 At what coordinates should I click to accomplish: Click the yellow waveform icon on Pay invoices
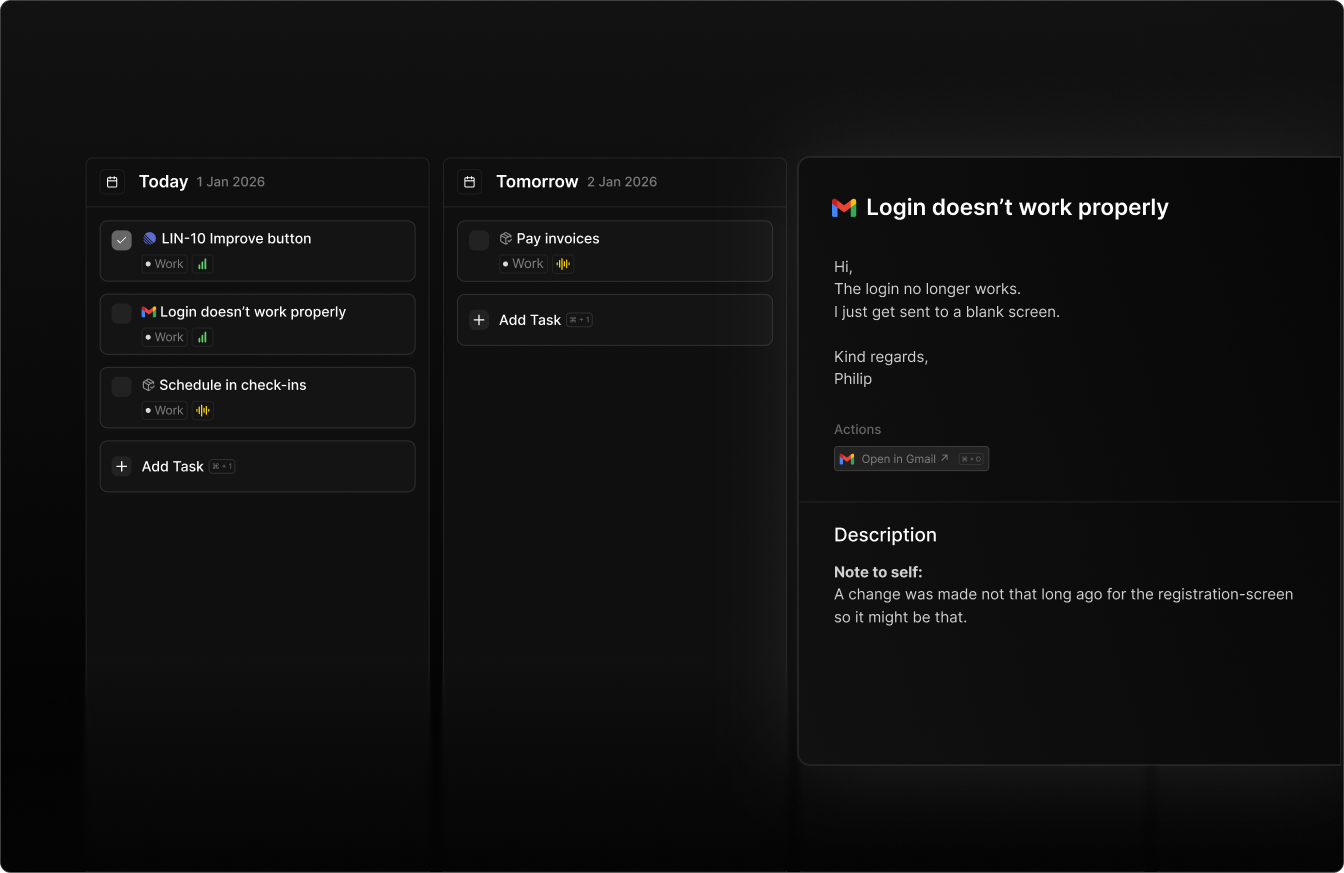click(x=563, y=264)
